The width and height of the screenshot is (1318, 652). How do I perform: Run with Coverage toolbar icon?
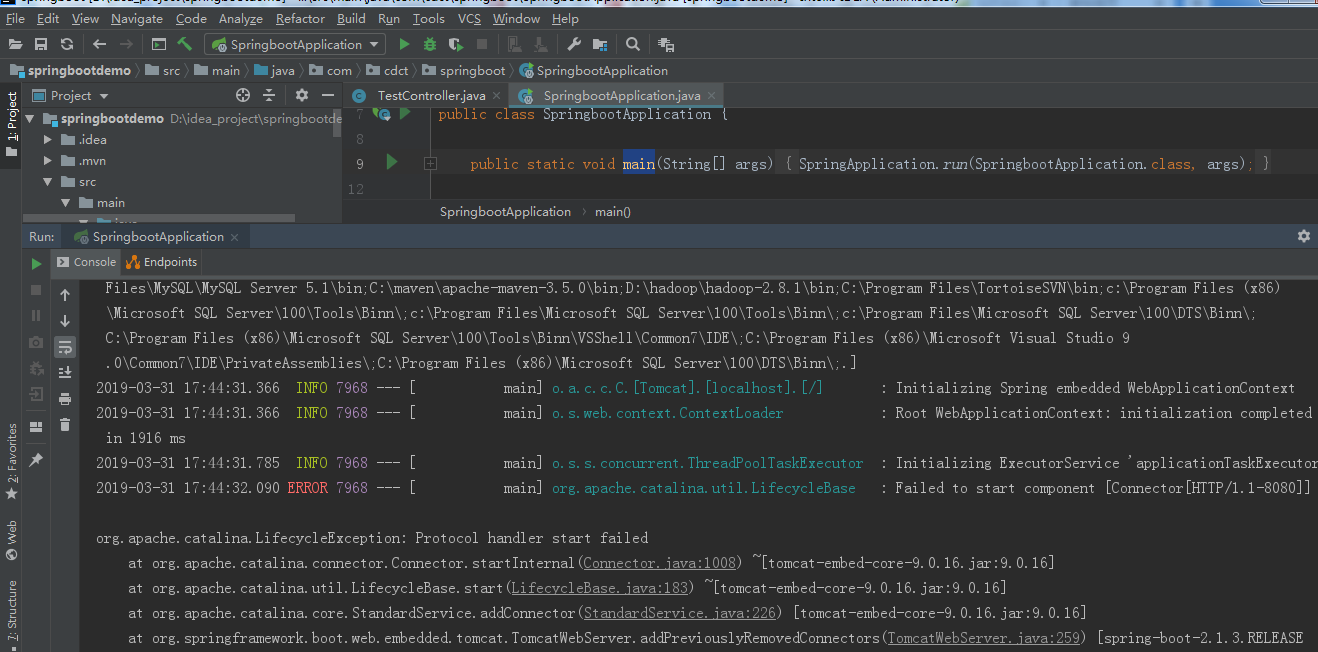(x=456, y=44)
